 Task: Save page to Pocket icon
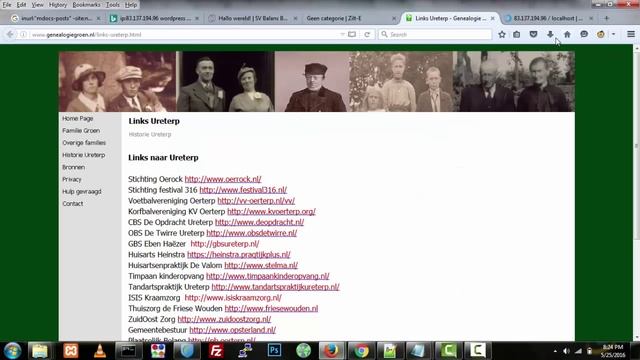coord(533,35)
